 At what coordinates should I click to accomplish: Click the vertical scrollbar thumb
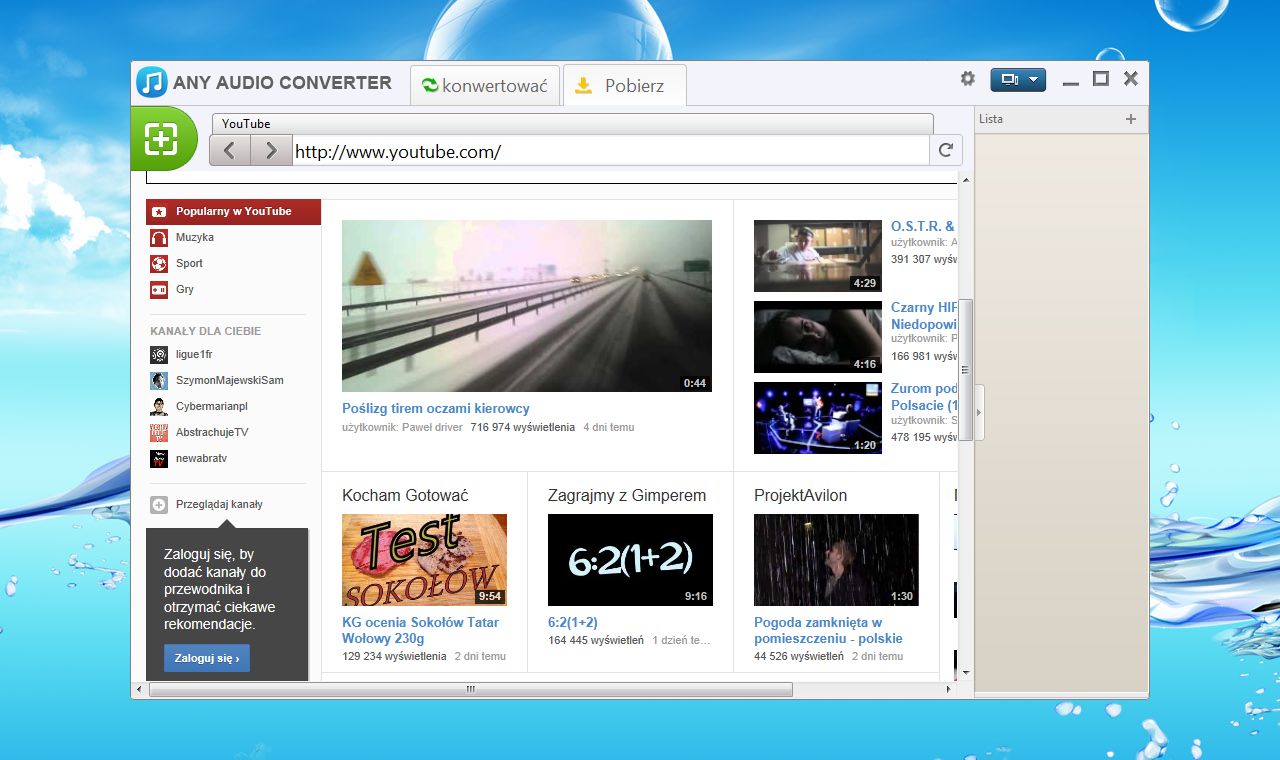pos(965,370)
